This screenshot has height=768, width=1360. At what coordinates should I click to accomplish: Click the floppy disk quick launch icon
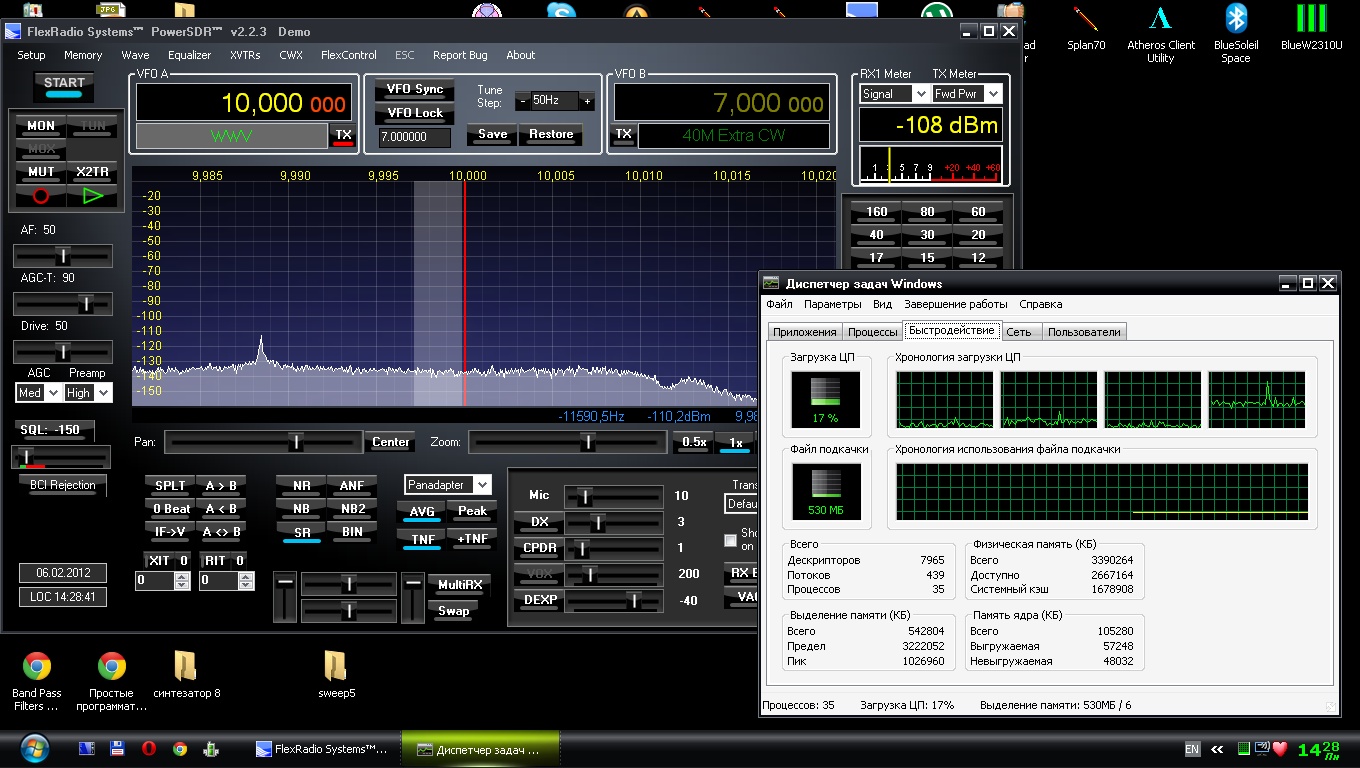117,748
